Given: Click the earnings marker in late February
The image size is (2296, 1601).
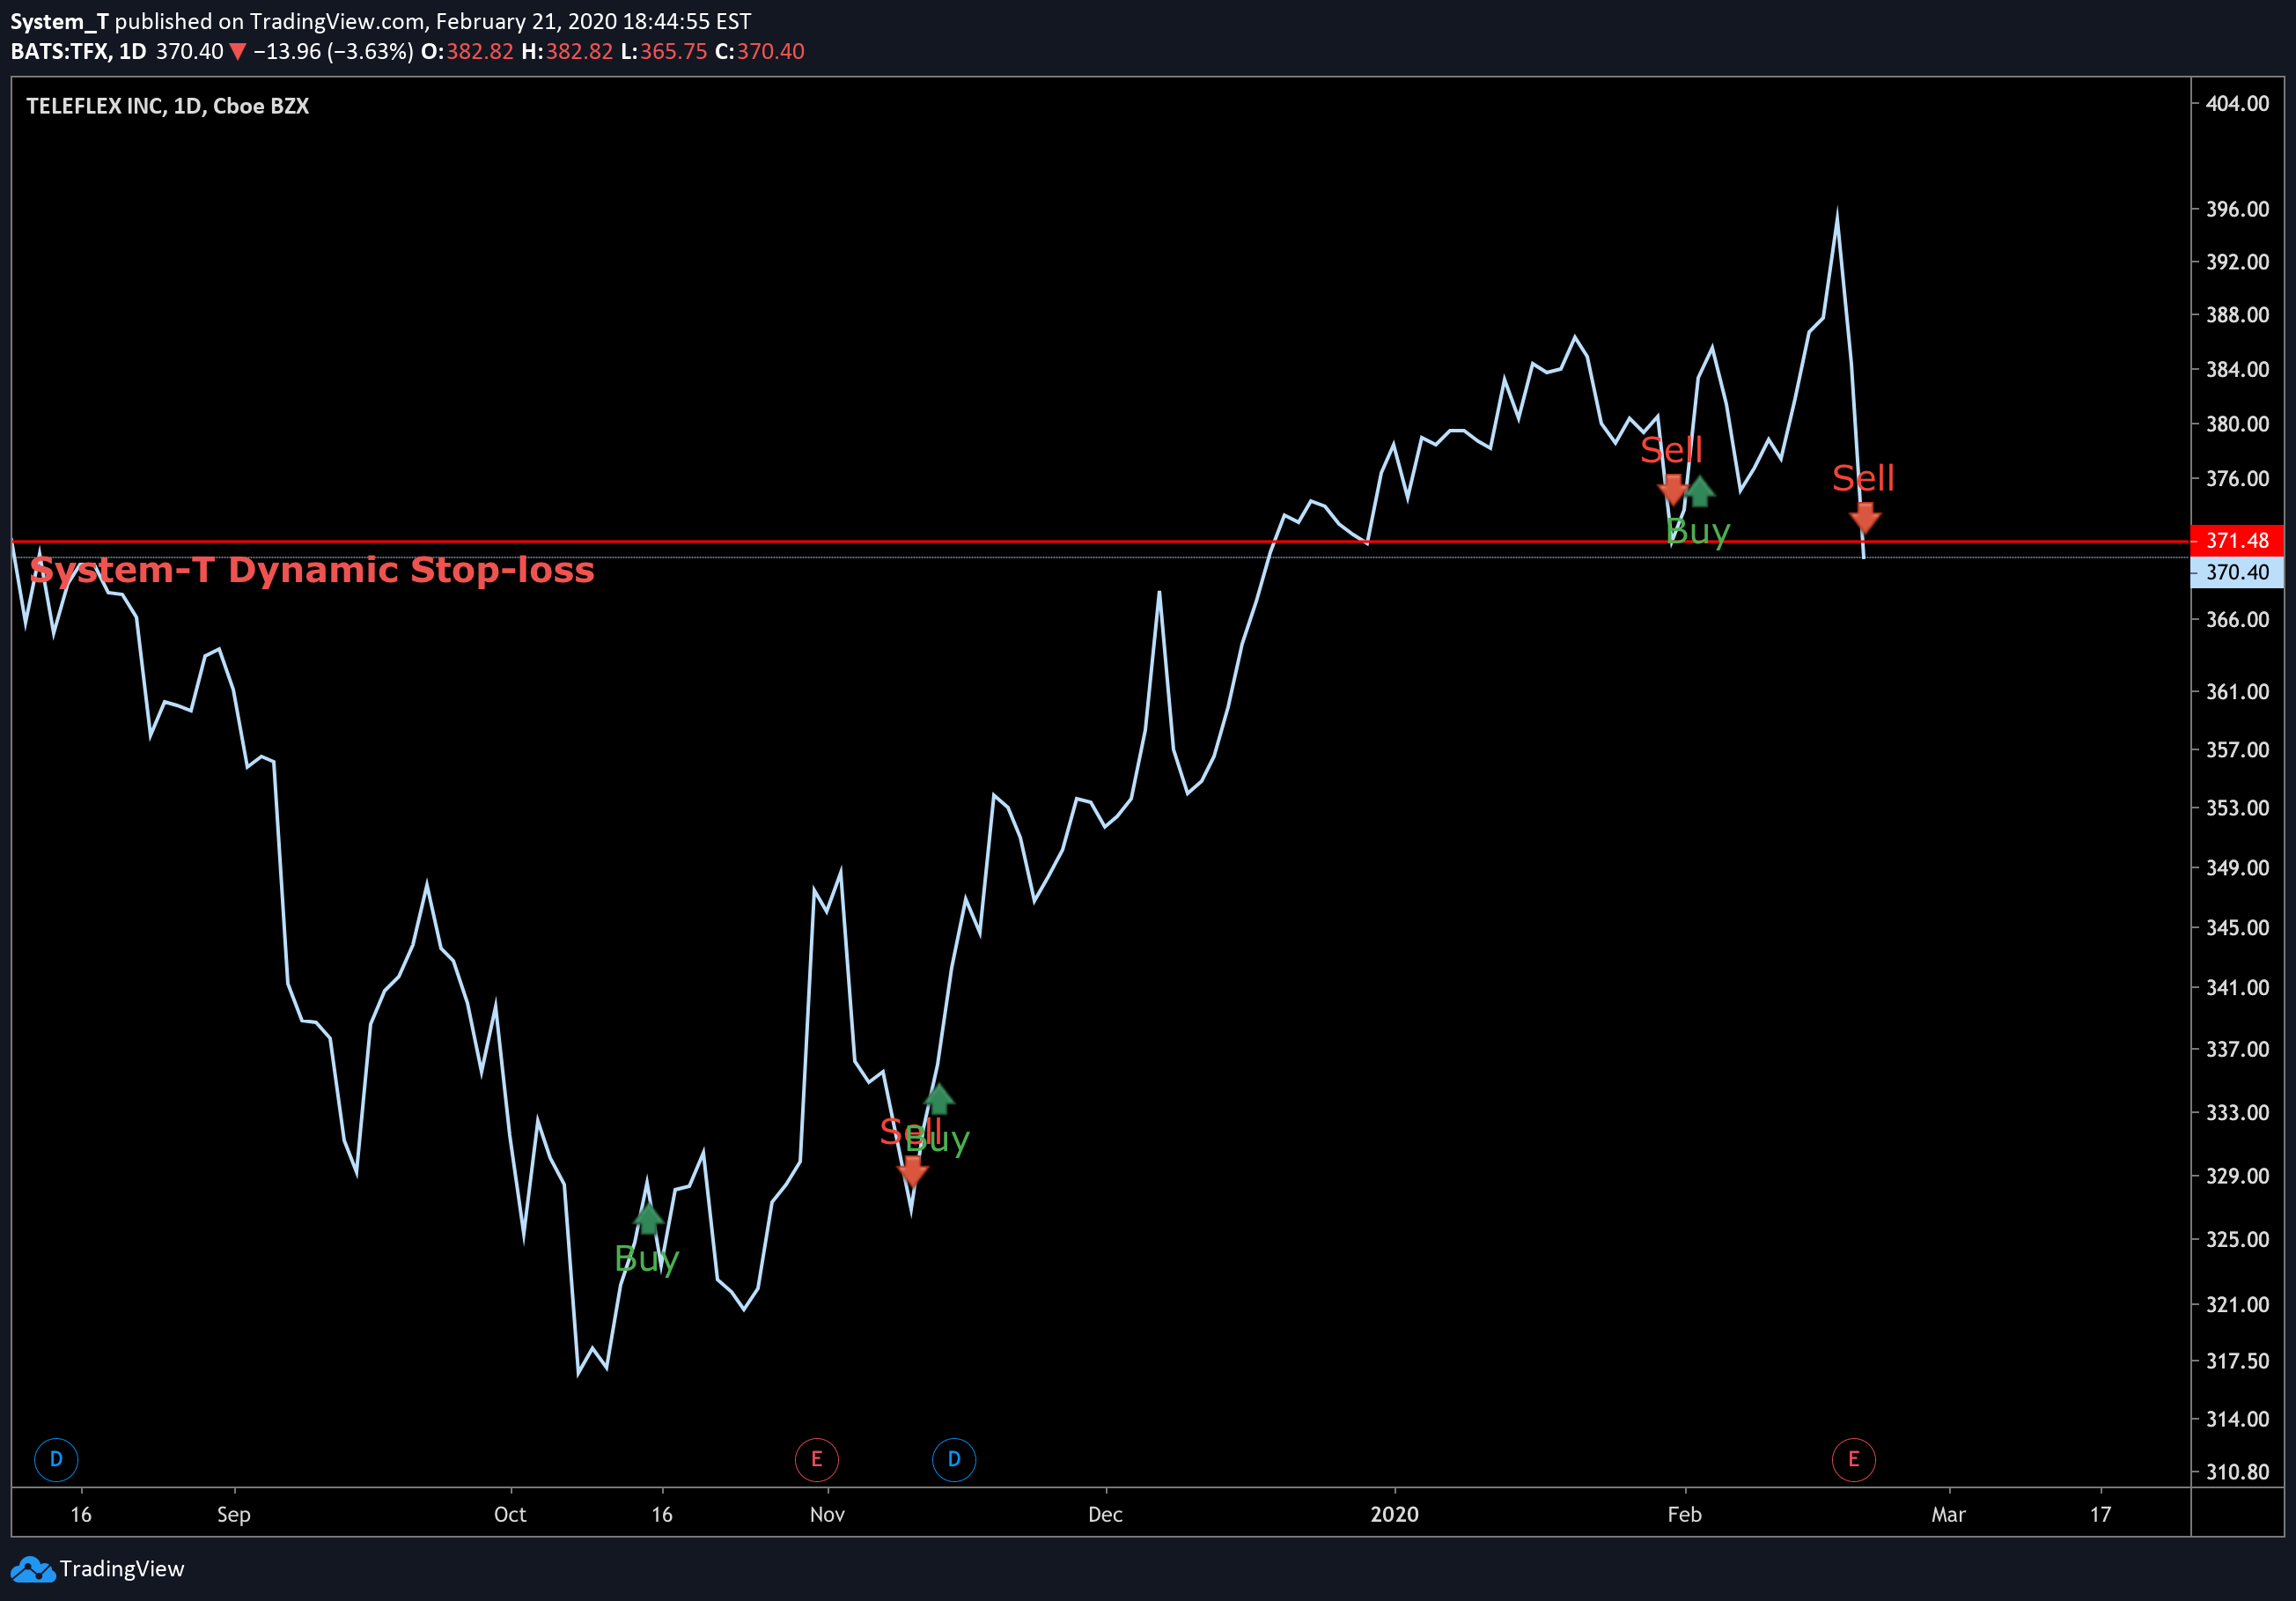Looking at the screenshot, I should point(1853,1459).
